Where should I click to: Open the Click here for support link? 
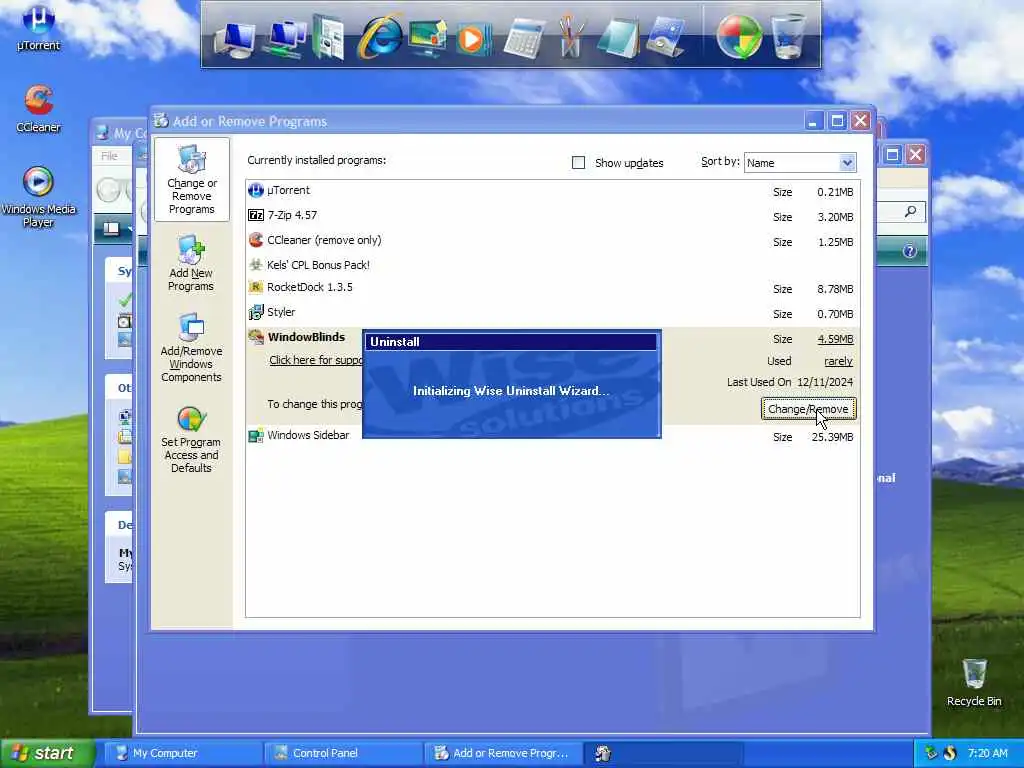[x=316, y=360]
